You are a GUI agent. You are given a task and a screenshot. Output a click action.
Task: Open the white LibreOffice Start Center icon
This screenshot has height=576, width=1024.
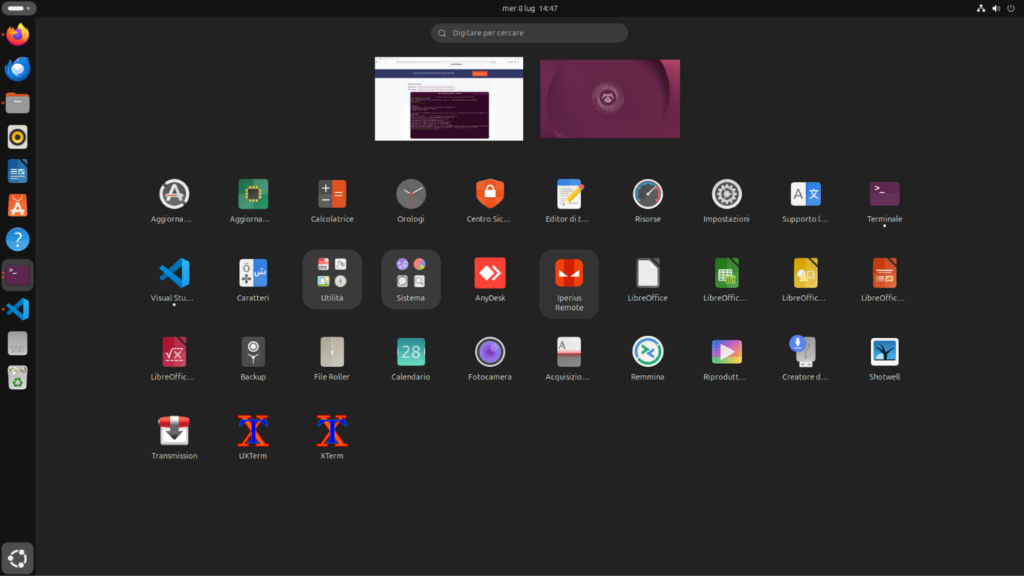647,273
